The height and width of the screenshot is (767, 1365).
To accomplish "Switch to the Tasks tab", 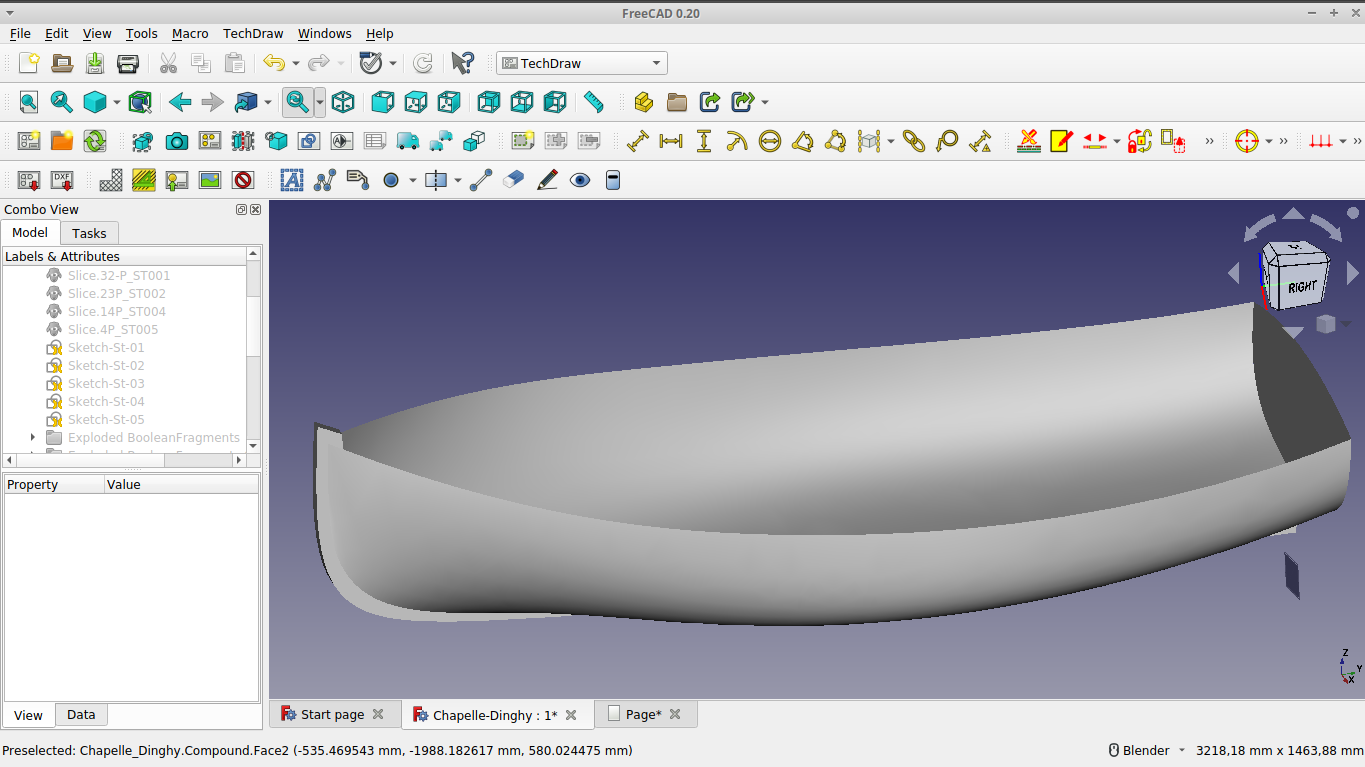I will (x=90, y=233).
